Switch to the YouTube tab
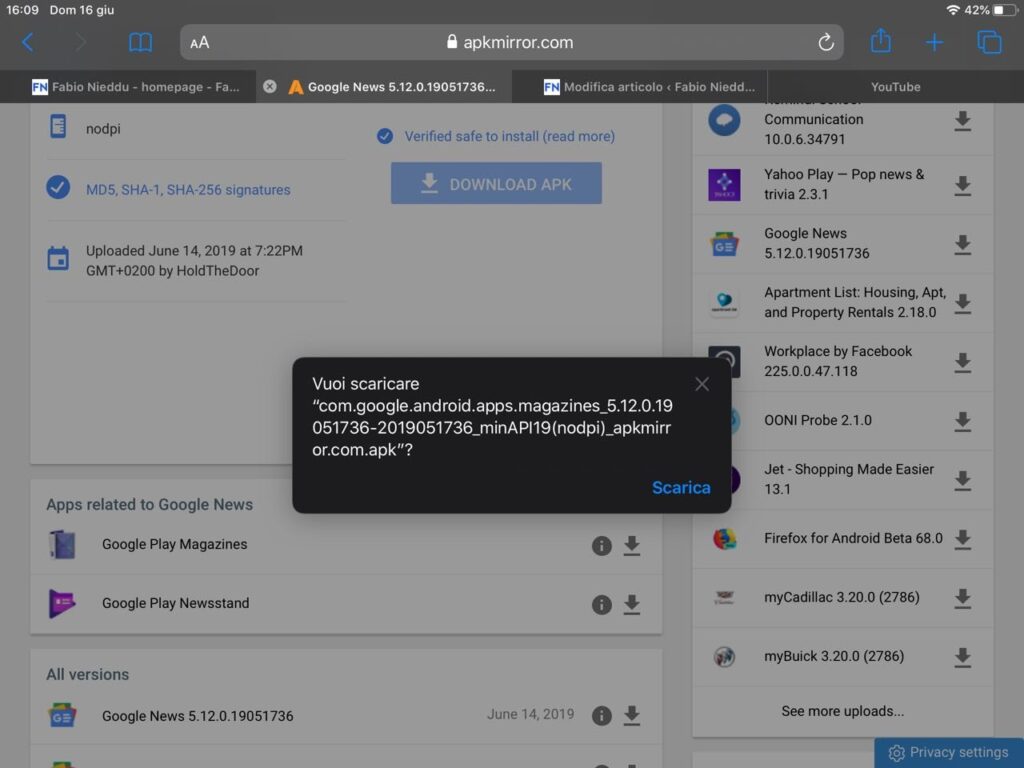 click(x=895, y=87)
